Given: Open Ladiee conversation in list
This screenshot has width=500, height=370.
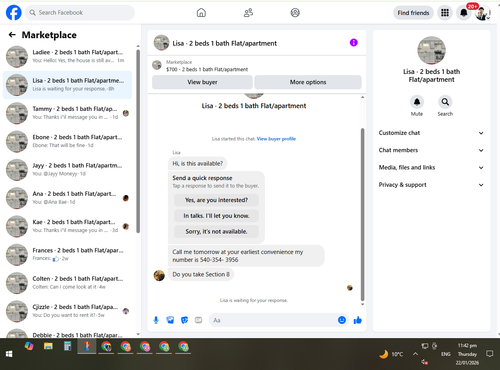Looking at the screenshot, I should (x=67, y=57).
